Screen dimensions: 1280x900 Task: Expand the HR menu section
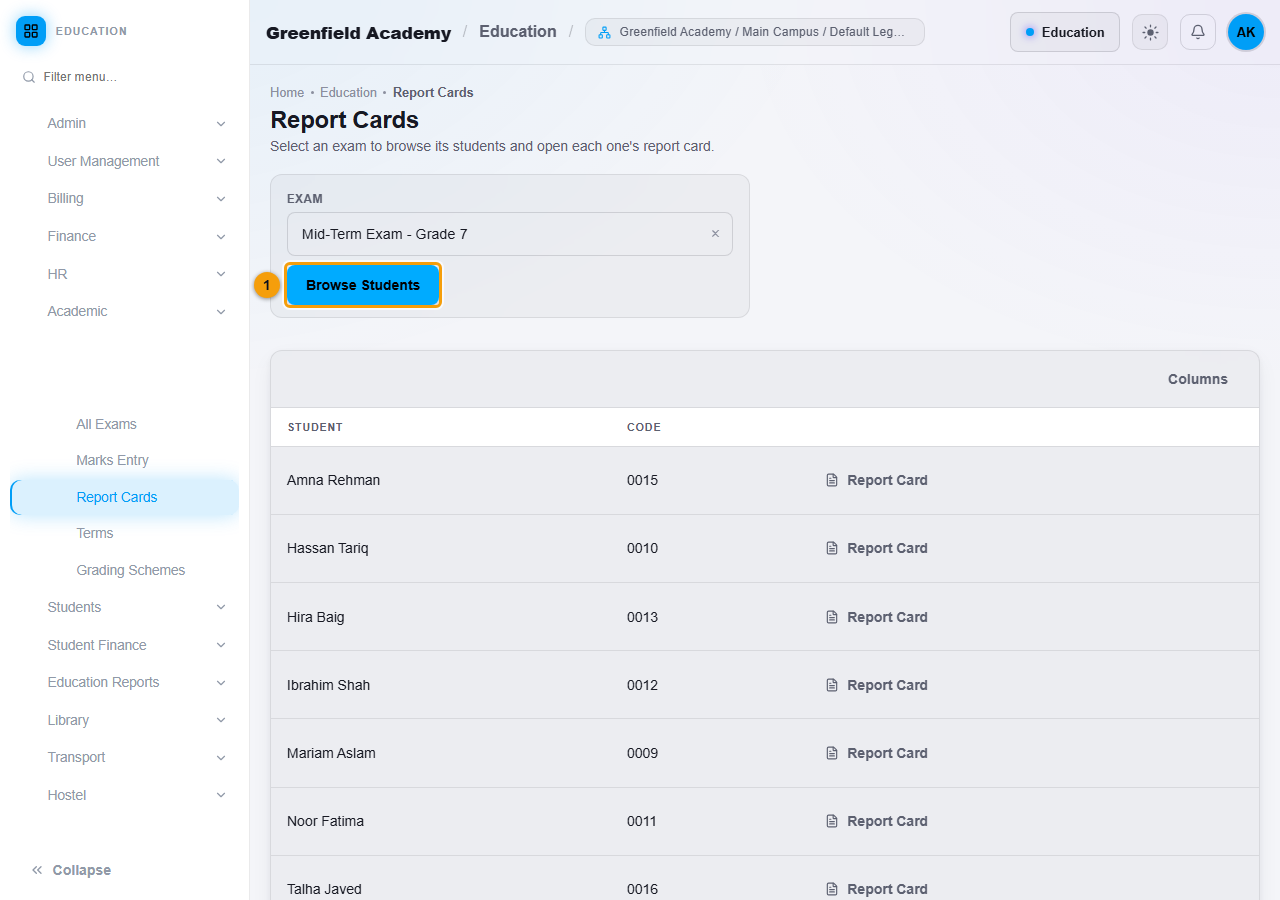click(125, 274)
